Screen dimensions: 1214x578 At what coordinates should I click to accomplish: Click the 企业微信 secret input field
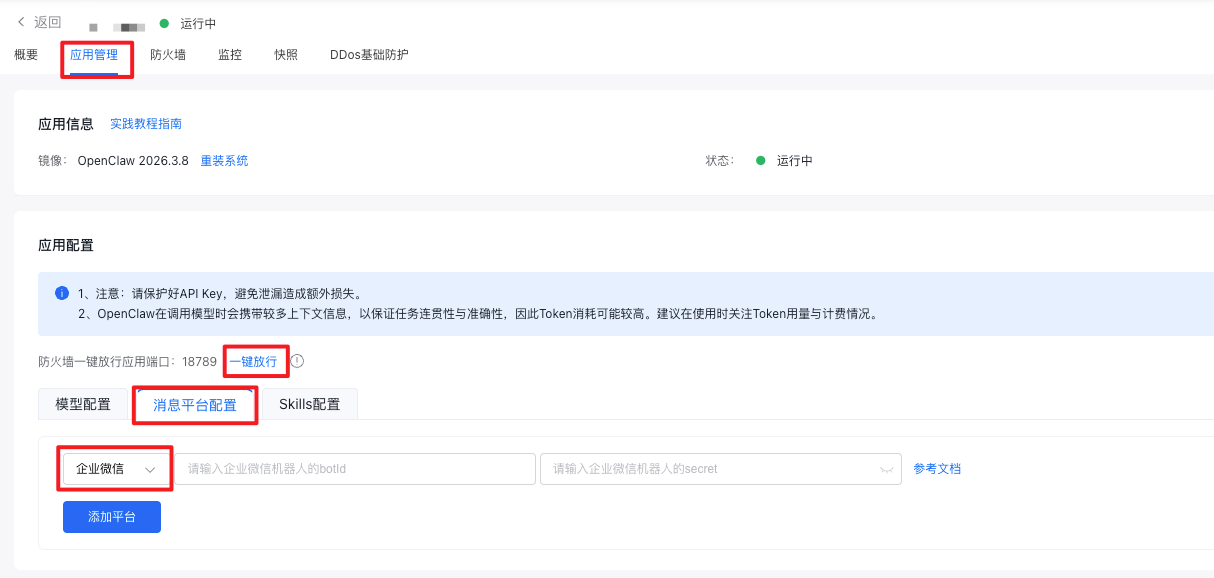click(x=710, y=469)
